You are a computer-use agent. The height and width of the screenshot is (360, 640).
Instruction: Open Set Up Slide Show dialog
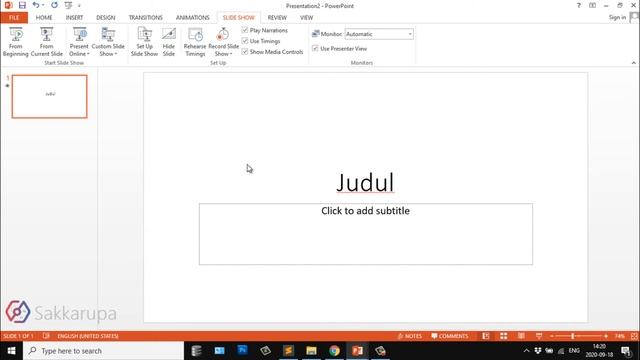(144, 42)
